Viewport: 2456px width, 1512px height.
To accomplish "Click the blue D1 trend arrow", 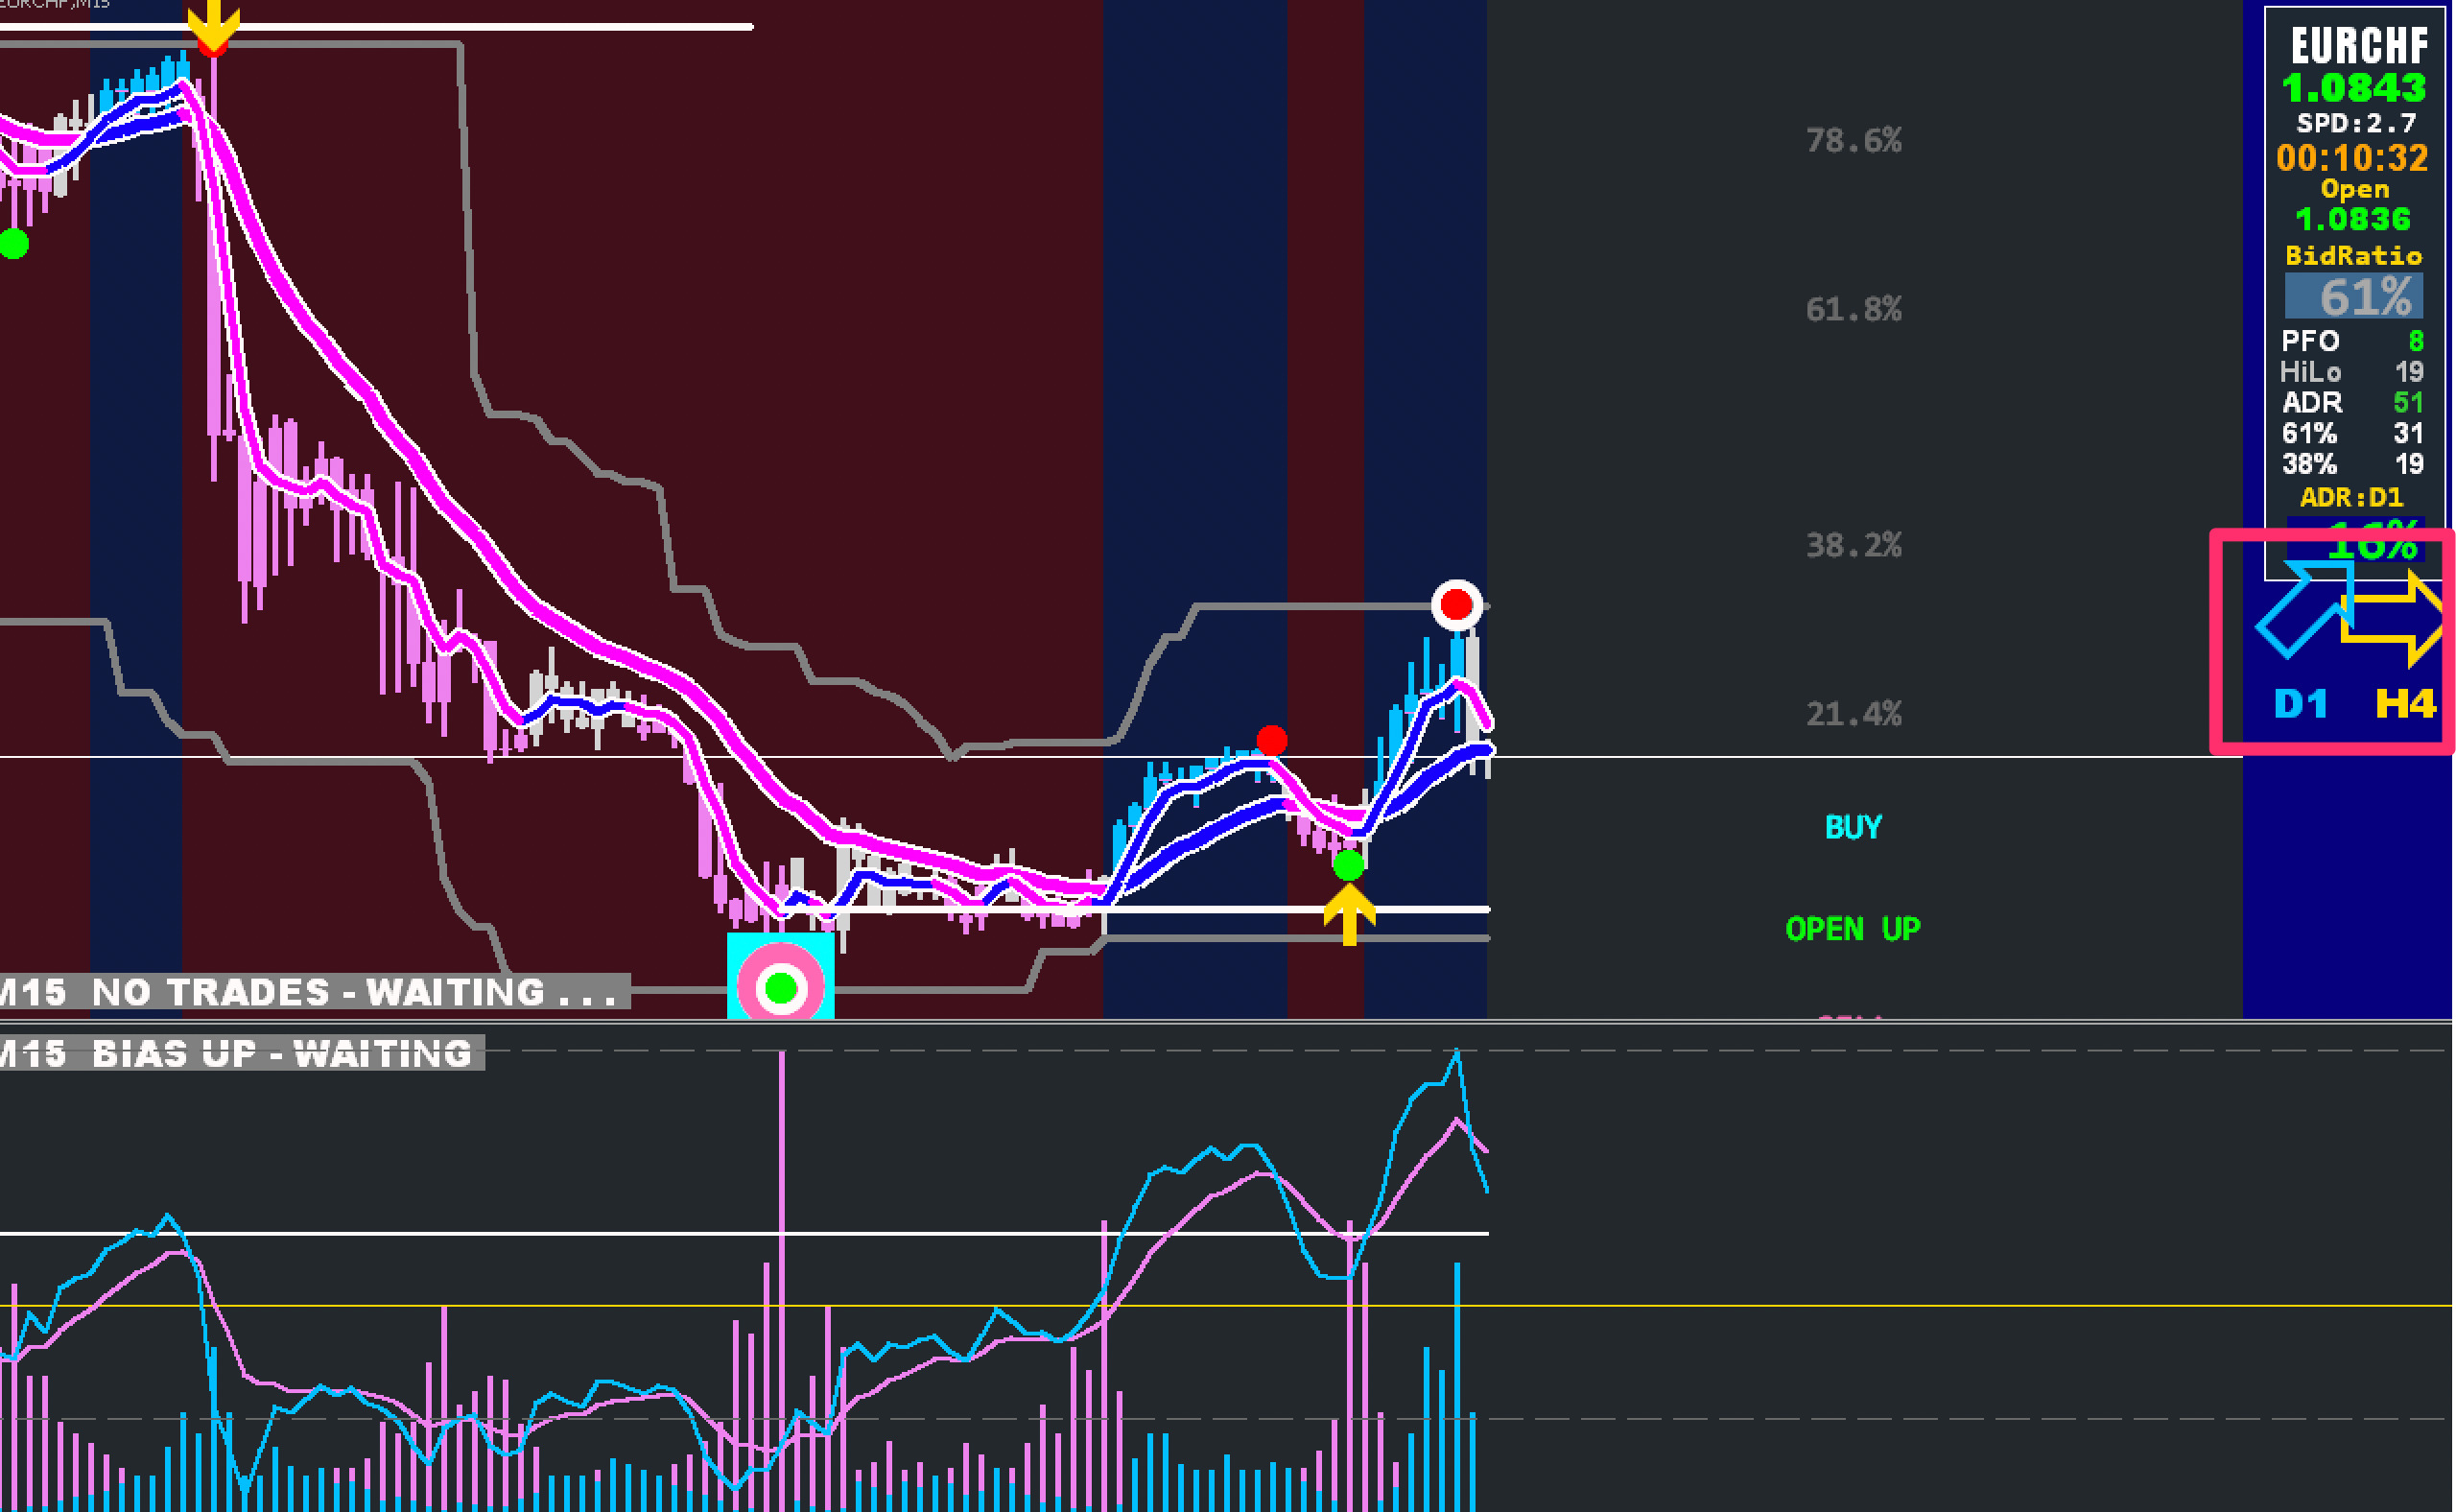I will 2304,609.
